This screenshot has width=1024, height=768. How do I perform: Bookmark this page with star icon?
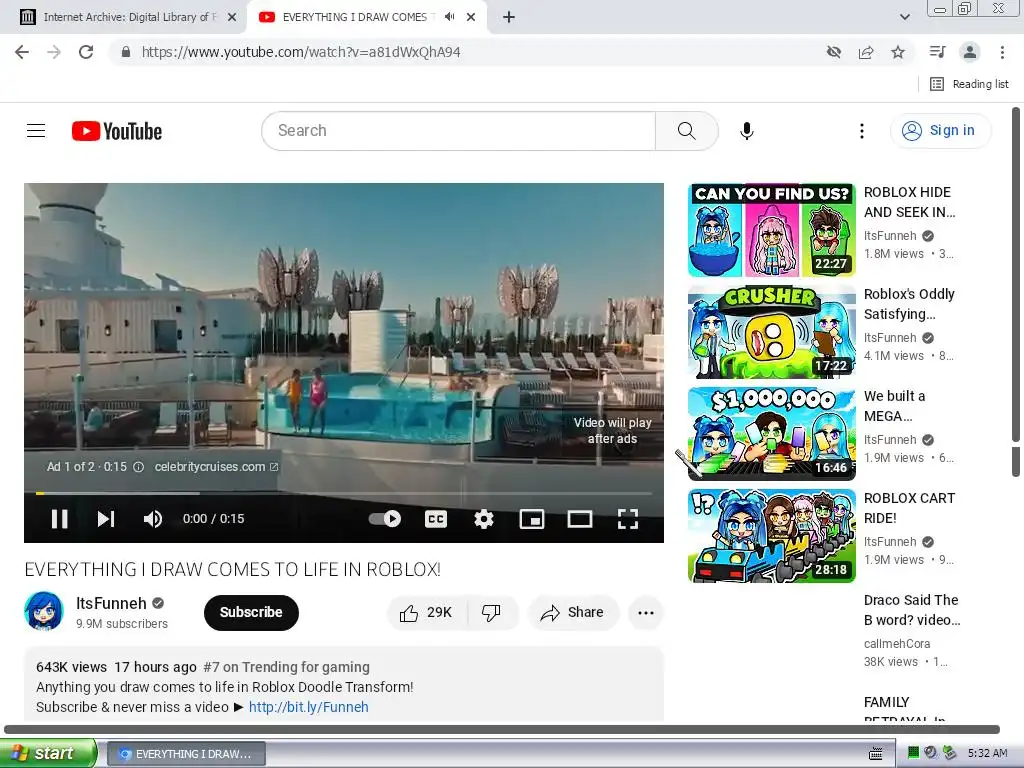pos(898,52)
